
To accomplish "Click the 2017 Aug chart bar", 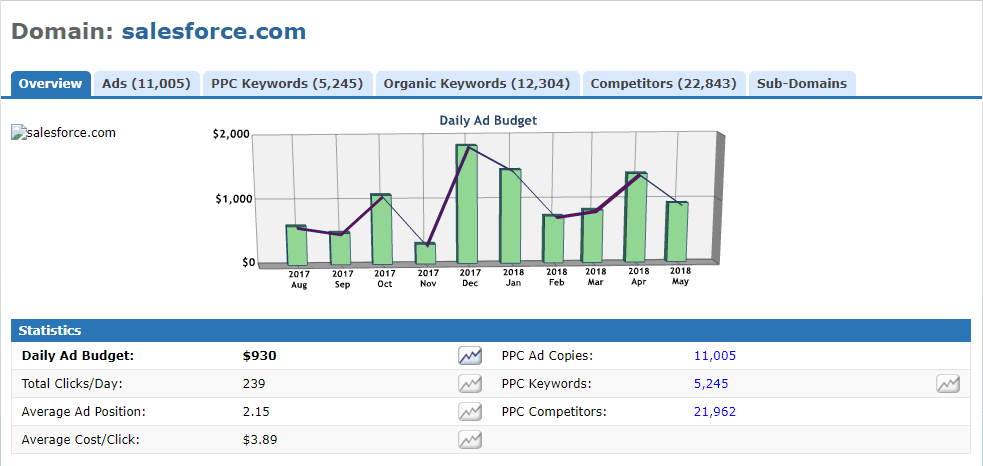I will pyautogui.click(x=297, y=245).
